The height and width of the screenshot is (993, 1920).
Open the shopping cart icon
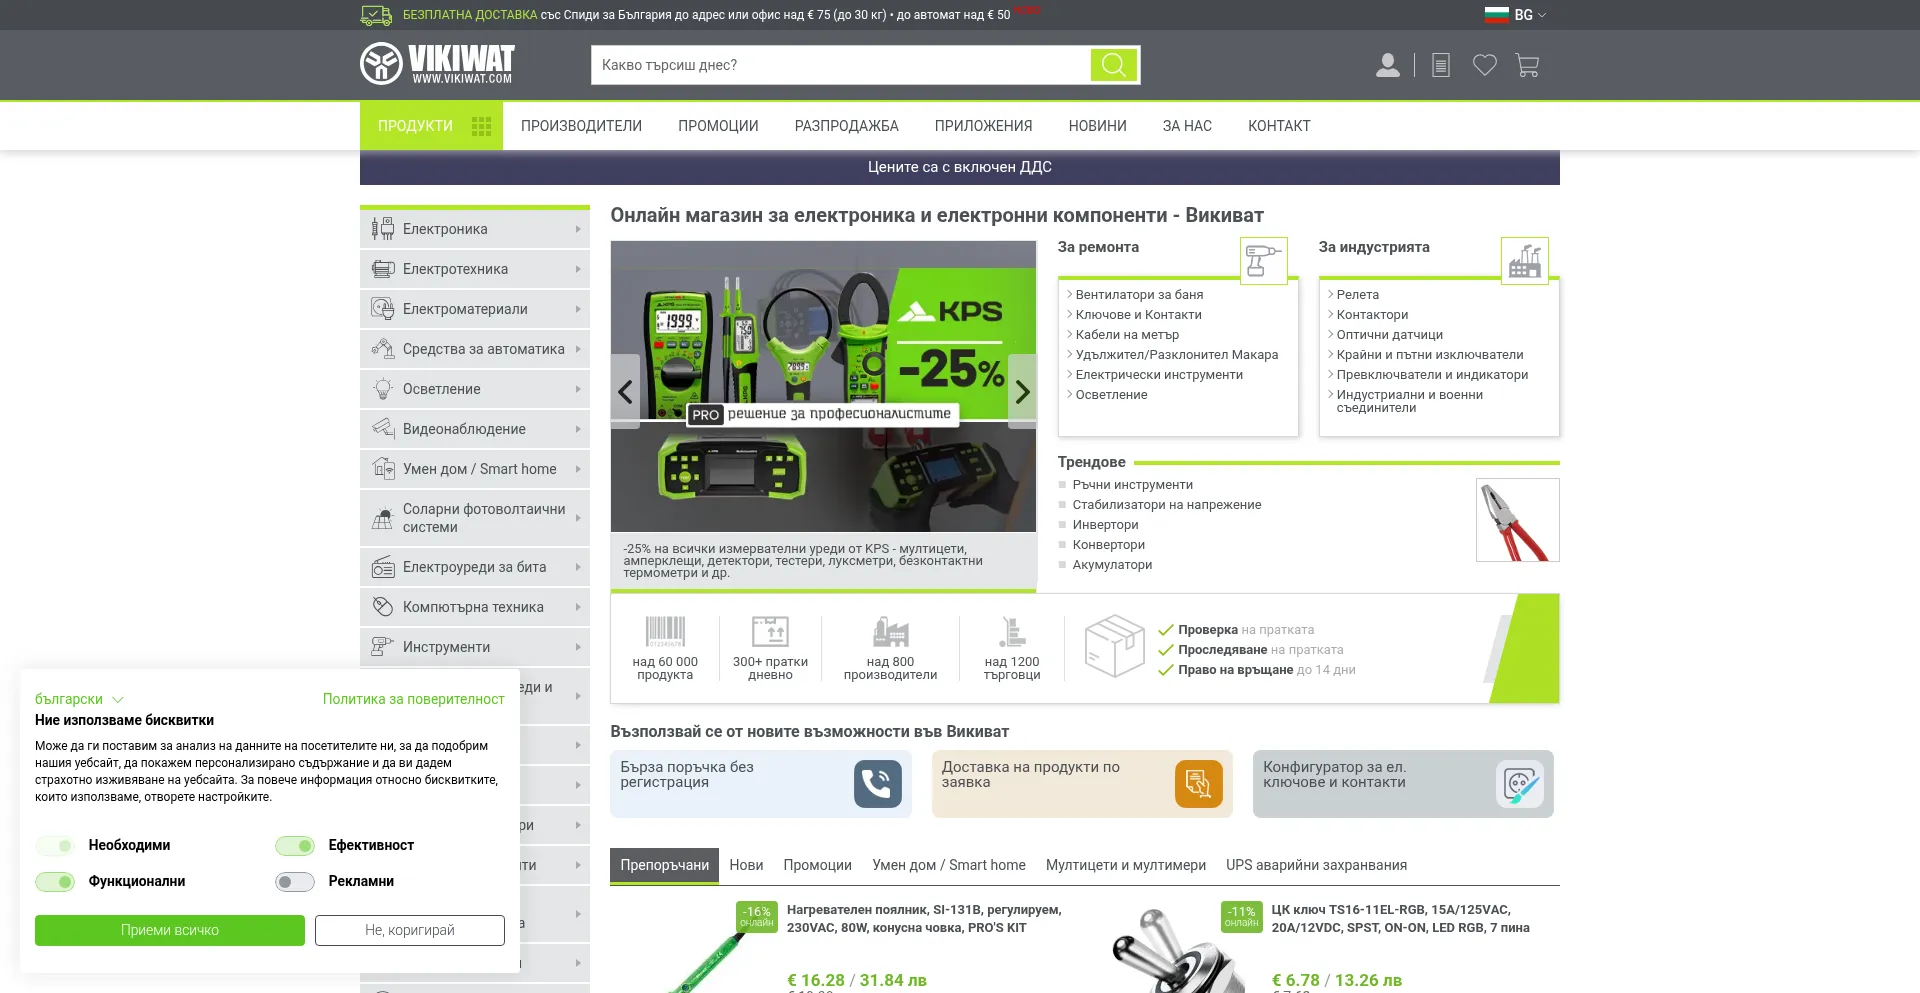[1527, 65]
